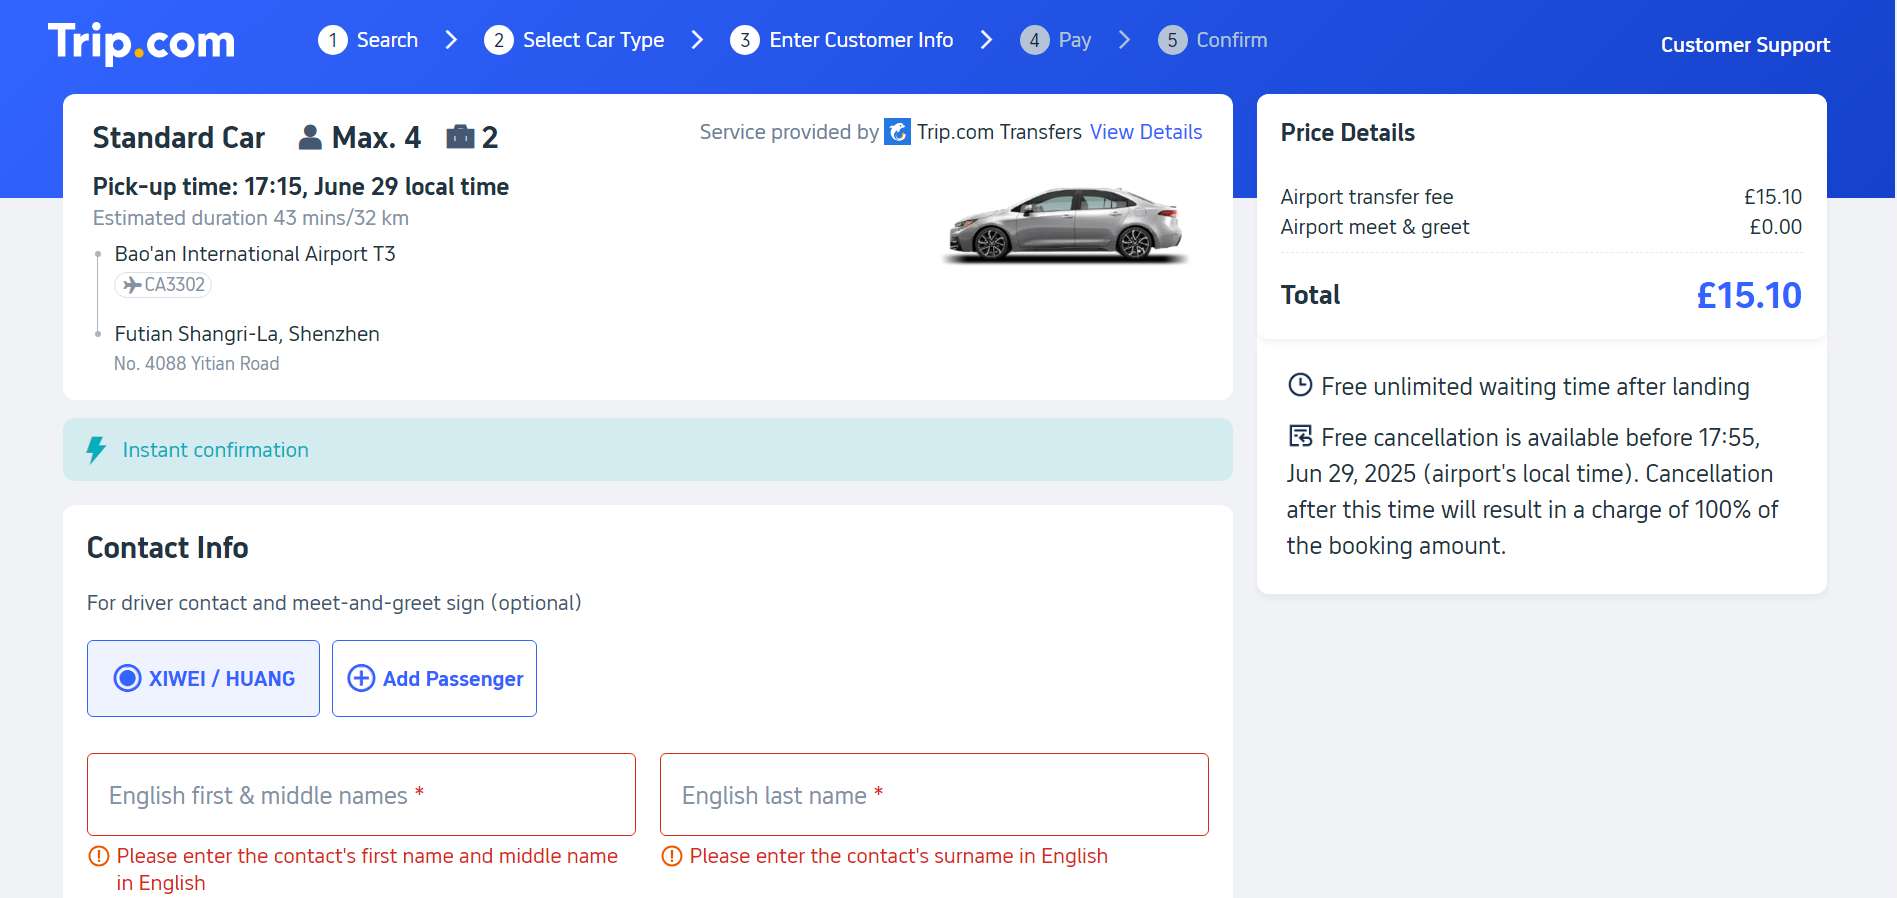Click the Estimated duration 43 mins text
Image resolution: width=1897 pixels, height=898 pixels.
251,218
